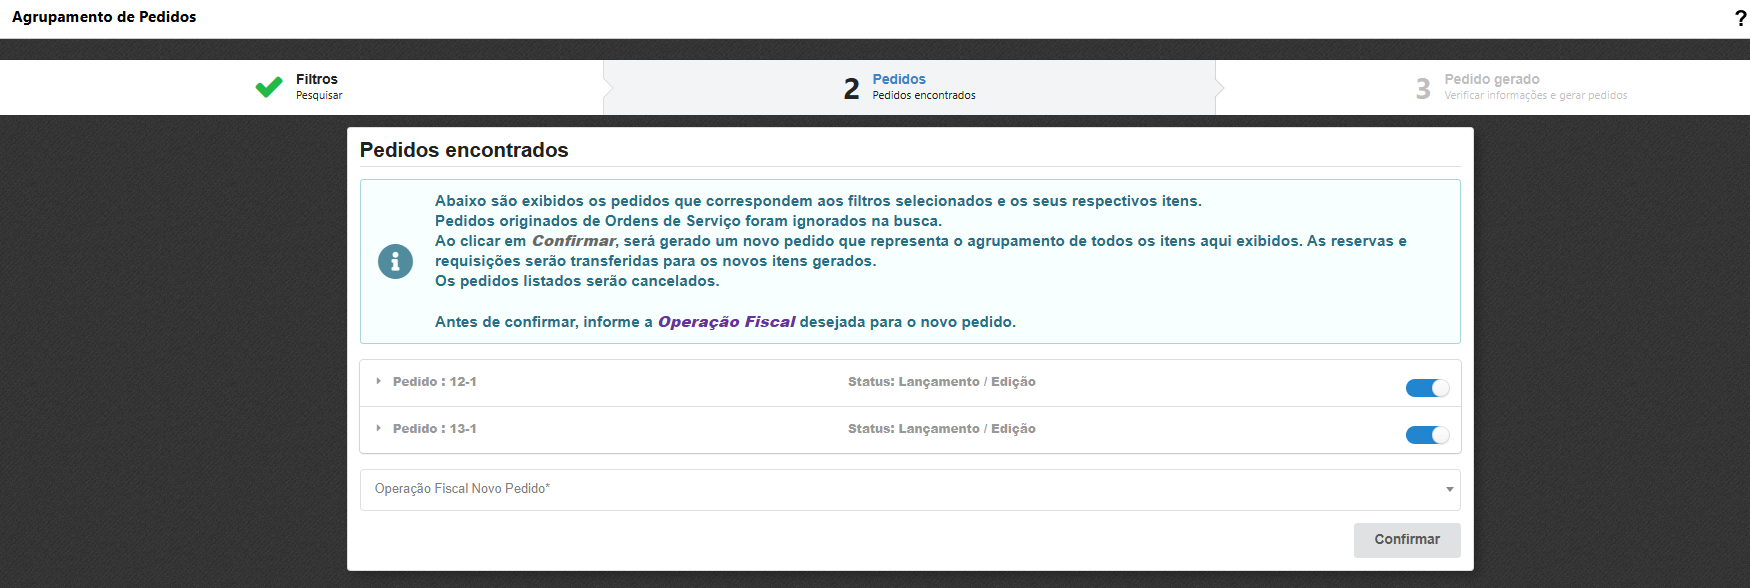
Task: Click the step number 2 indicator
Action: pyautogui.click(x=851, y=89)
